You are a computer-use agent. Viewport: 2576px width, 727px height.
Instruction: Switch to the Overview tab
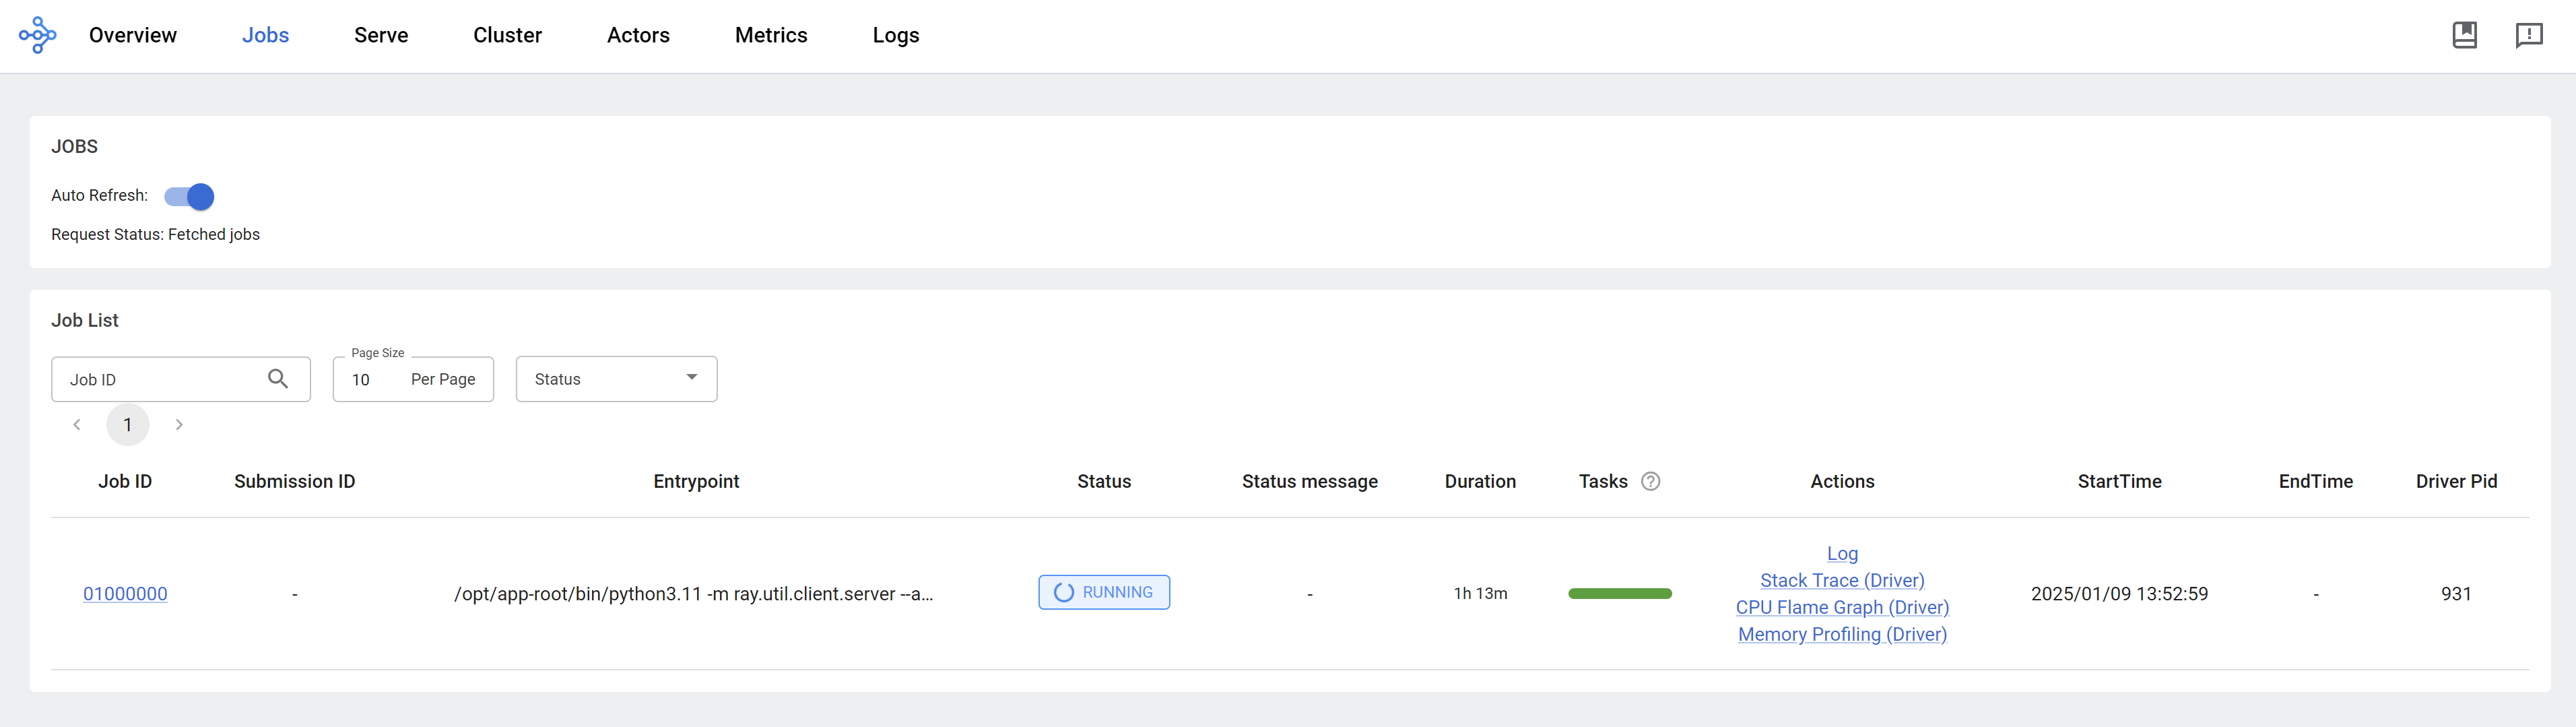tap(133, 35)
